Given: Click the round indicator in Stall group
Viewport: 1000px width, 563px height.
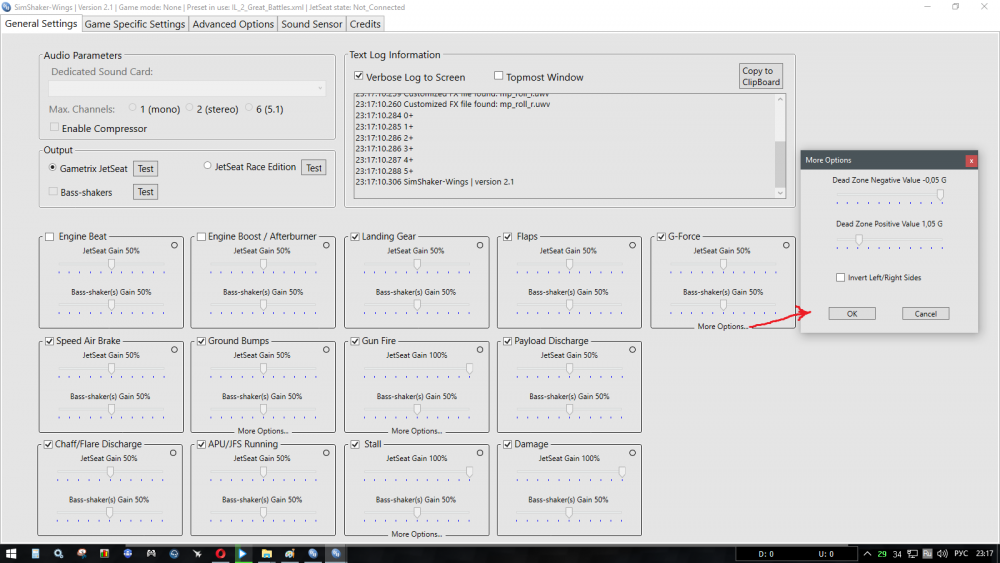Looking at the screenshot, I should [480, 453].
